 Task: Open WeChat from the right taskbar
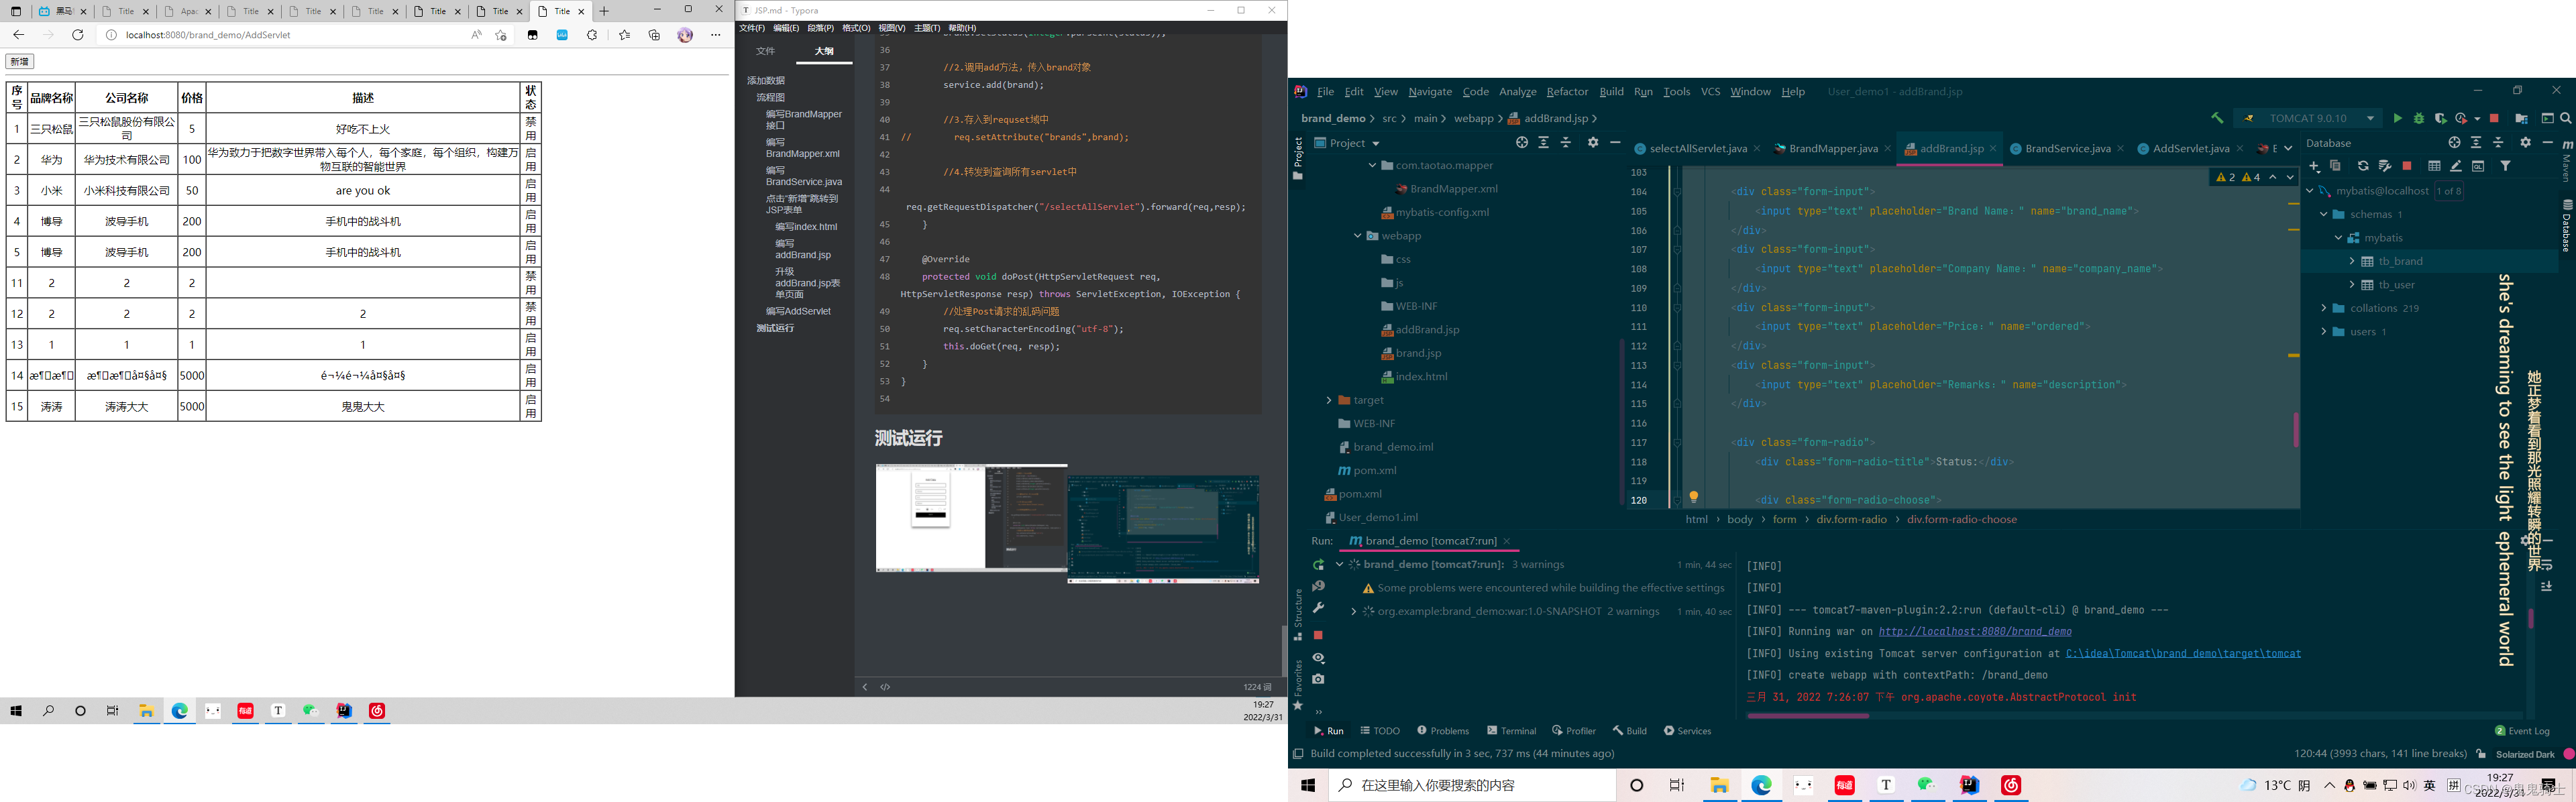[x=1927, y=786]
